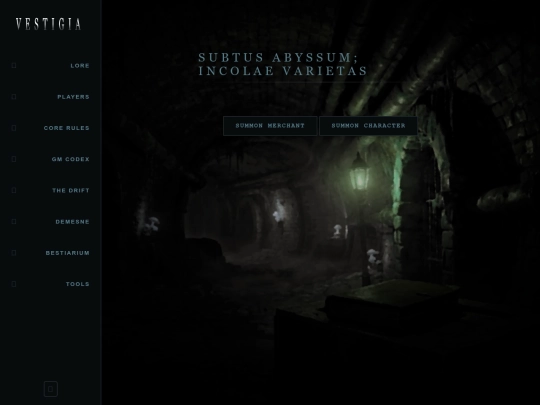Click the icon beside Bestiarium

(14, 253)
